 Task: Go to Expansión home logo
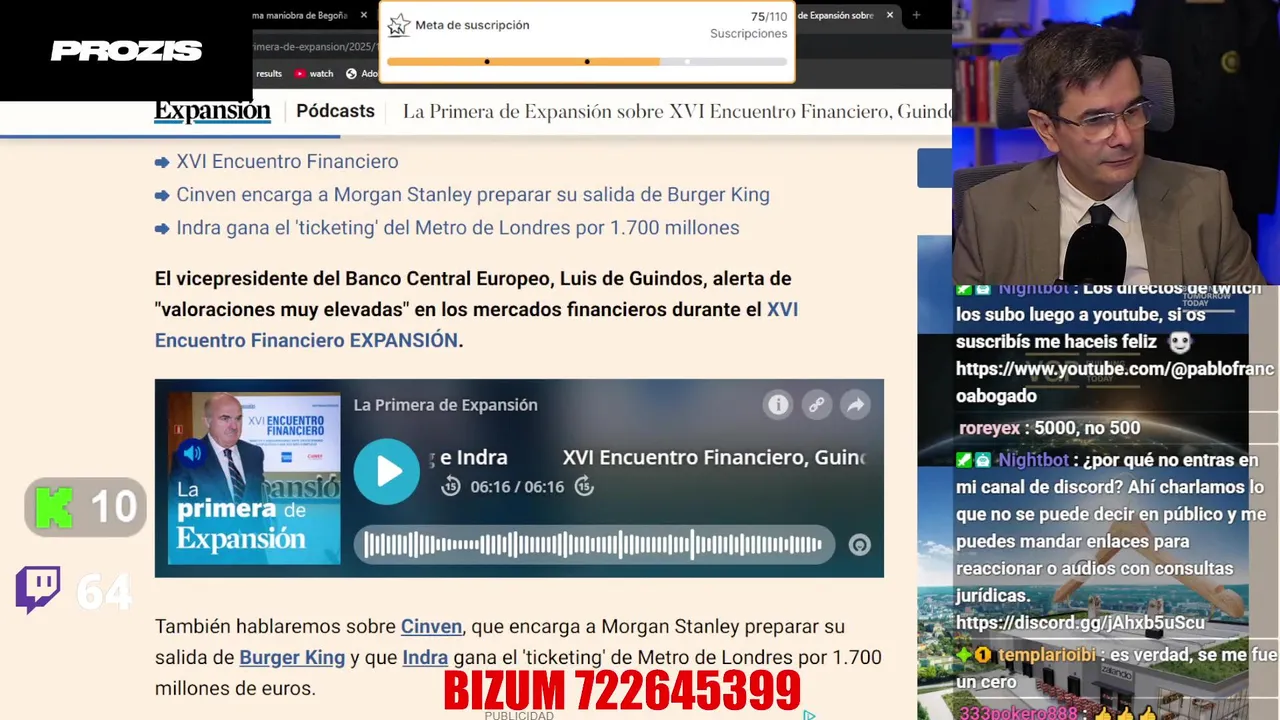coord(212,111)
